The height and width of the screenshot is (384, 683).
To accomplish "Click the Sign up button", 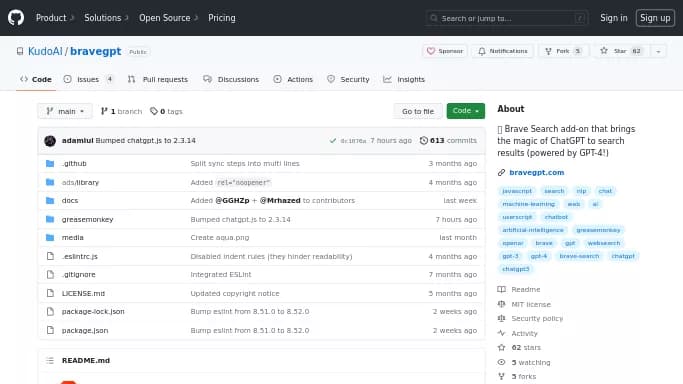I will pos(655,18).
